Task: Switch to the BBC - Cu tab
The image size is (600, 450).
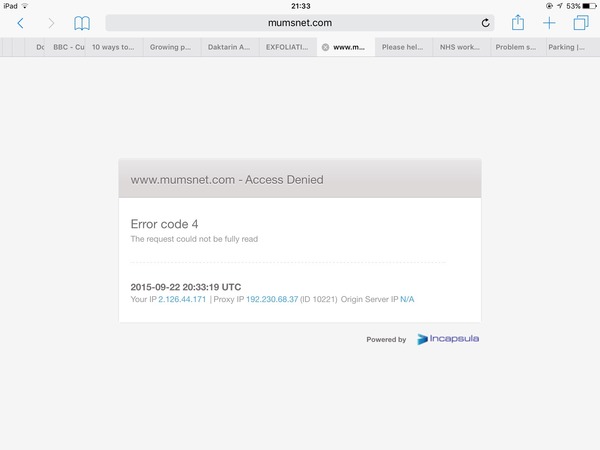Action: [65, 47]
